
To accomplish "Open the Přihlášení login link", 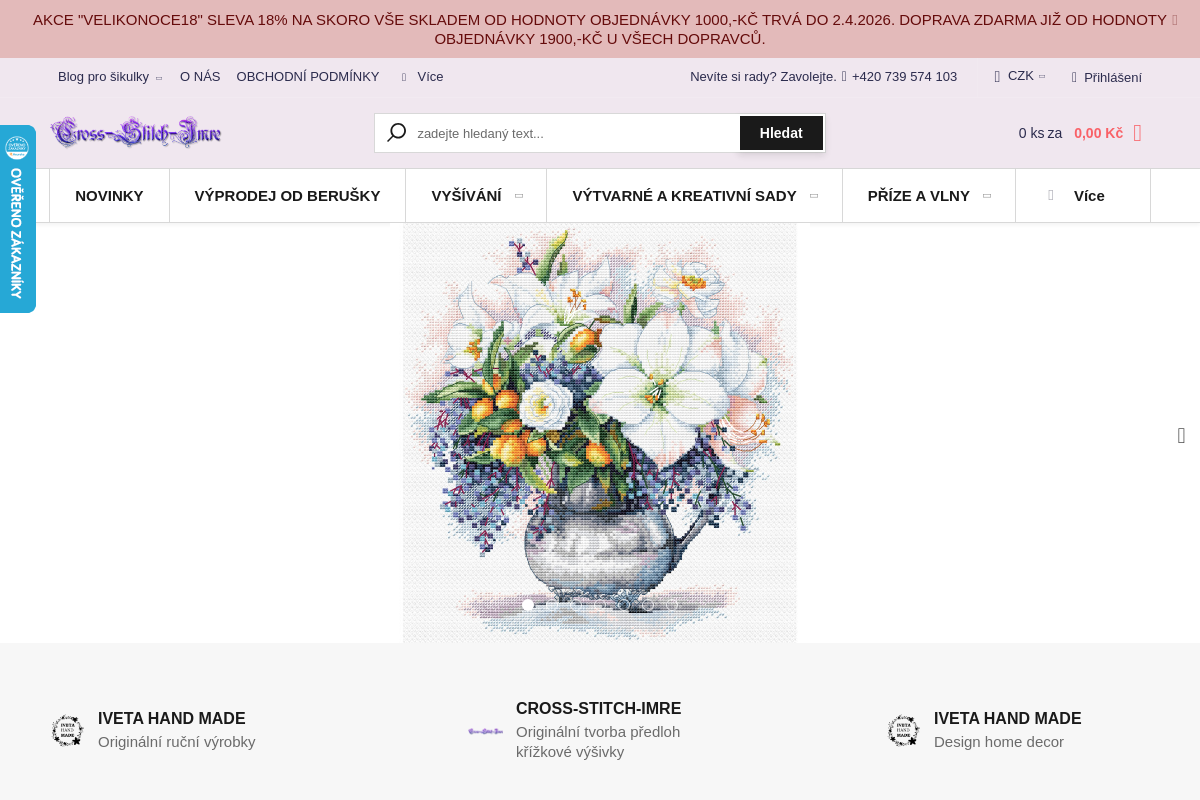I will click(x=1106, y=77).
